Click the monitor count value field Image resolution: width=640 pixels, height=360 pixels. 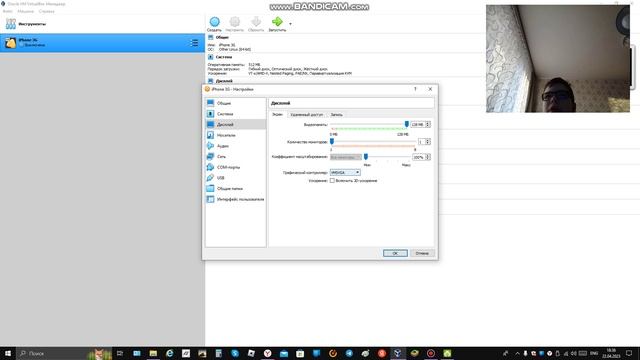click(421, 142)
